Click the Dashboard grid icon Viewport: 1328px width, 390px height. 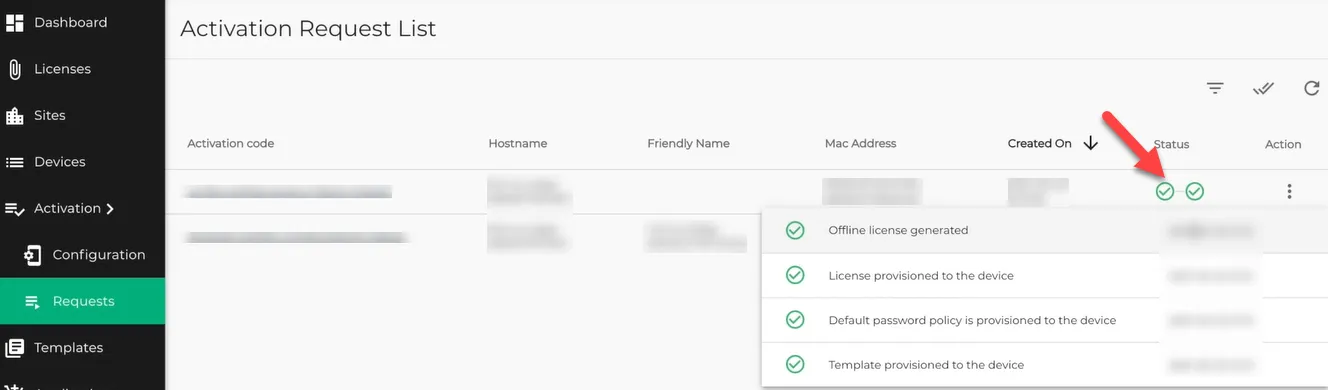(x=15, y=22)
